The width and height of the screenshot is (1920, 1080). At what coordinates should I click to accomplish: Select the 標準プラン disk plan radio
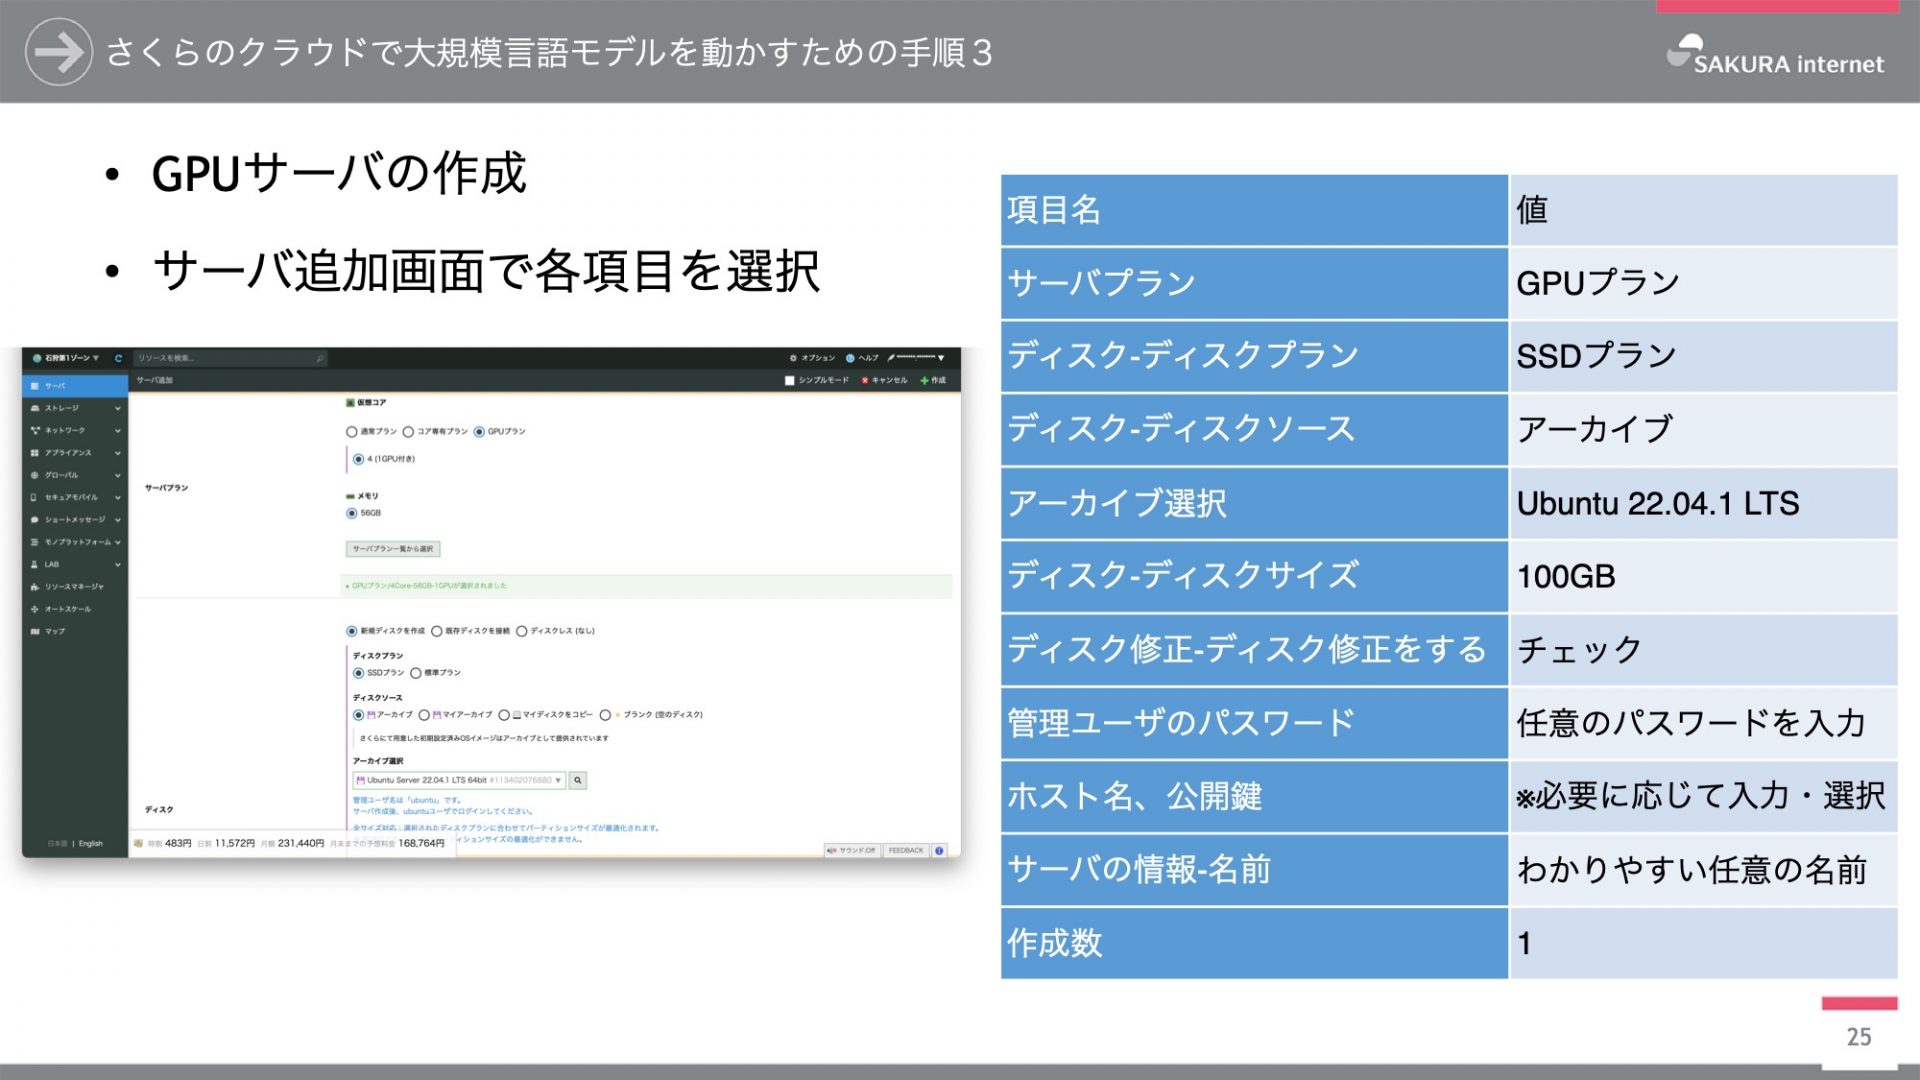416,673
